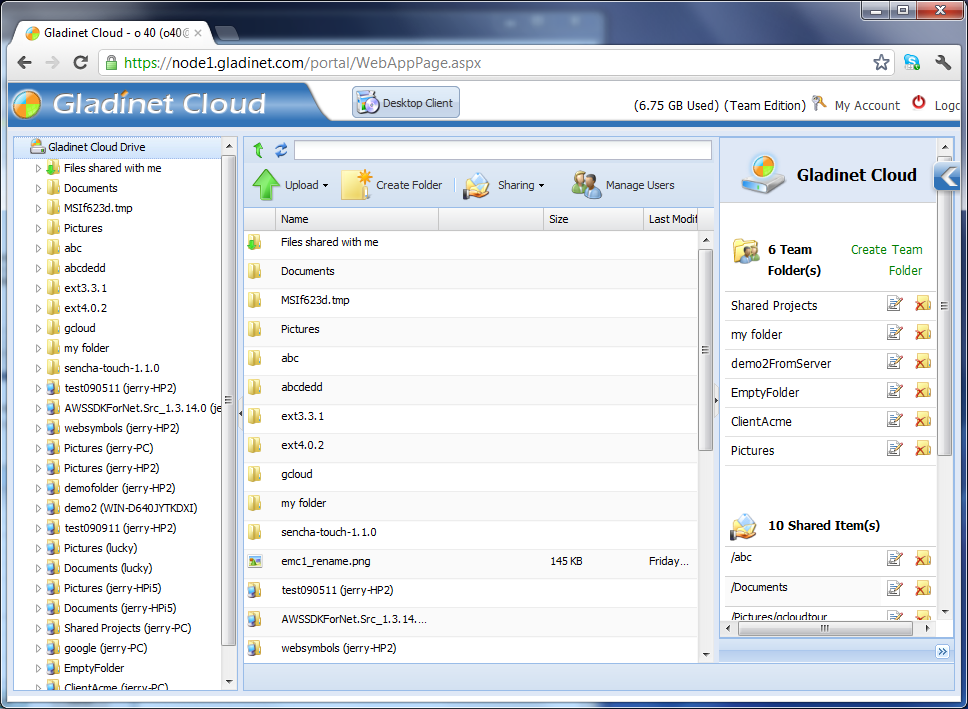Click the ClientAcme team folder name
The image size is (968, 709).
click(761, 422)
